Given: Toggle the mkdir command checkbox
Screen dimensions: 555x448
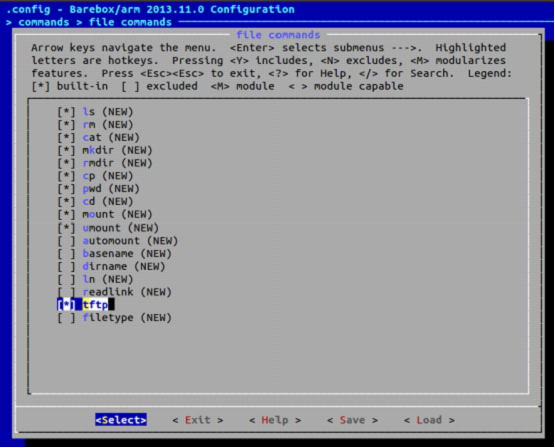Looking at the screenshot, I should click(x=66, y=150).
